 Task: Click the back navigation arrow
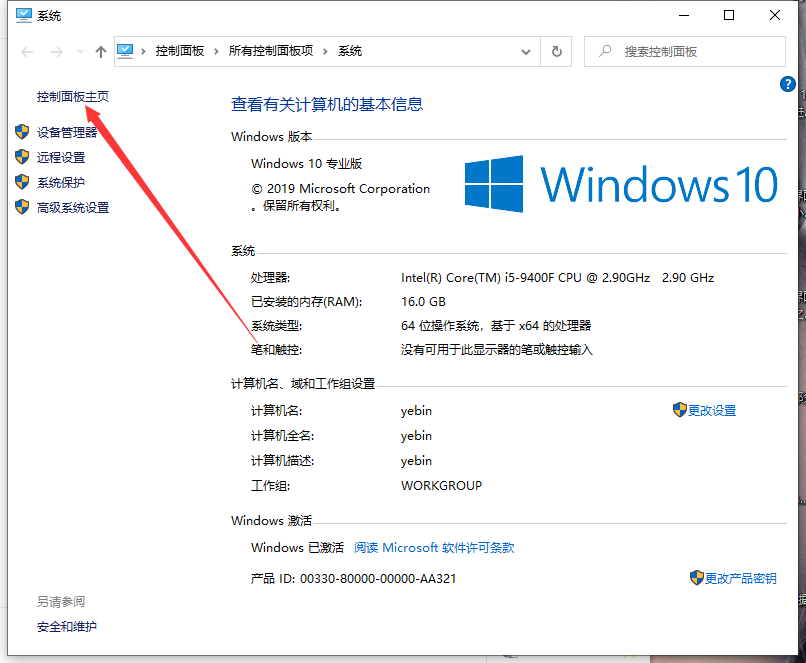(x=27, y=51)
